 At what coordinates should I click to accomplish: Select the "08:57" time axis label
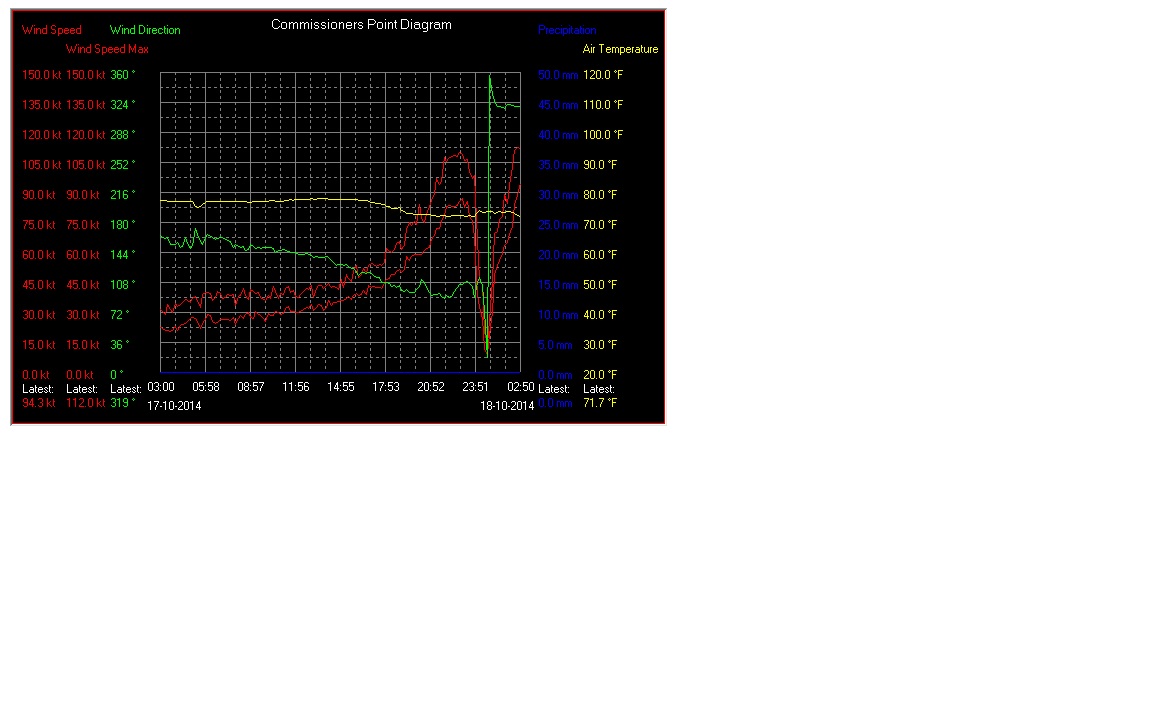[x=251, y=387]
